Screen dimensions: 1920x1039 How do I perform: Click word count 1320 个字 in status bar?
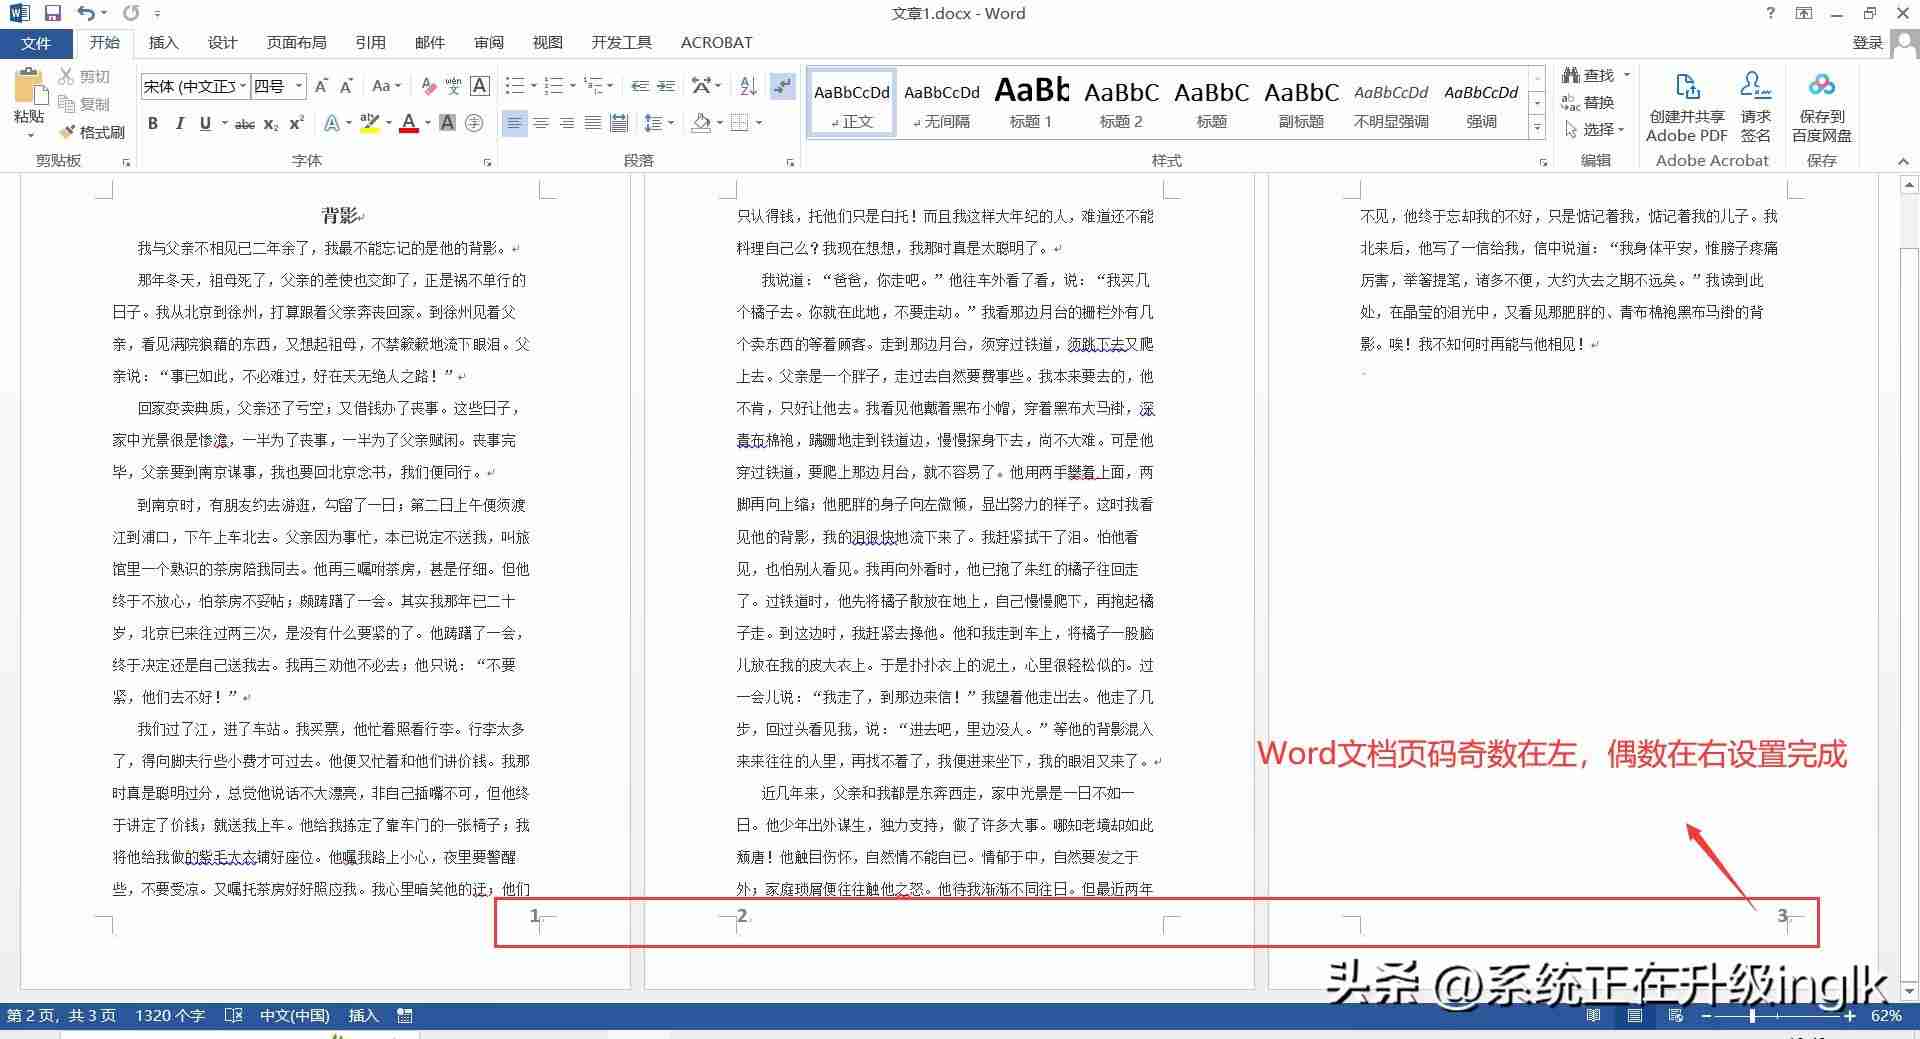point(170,1016)
